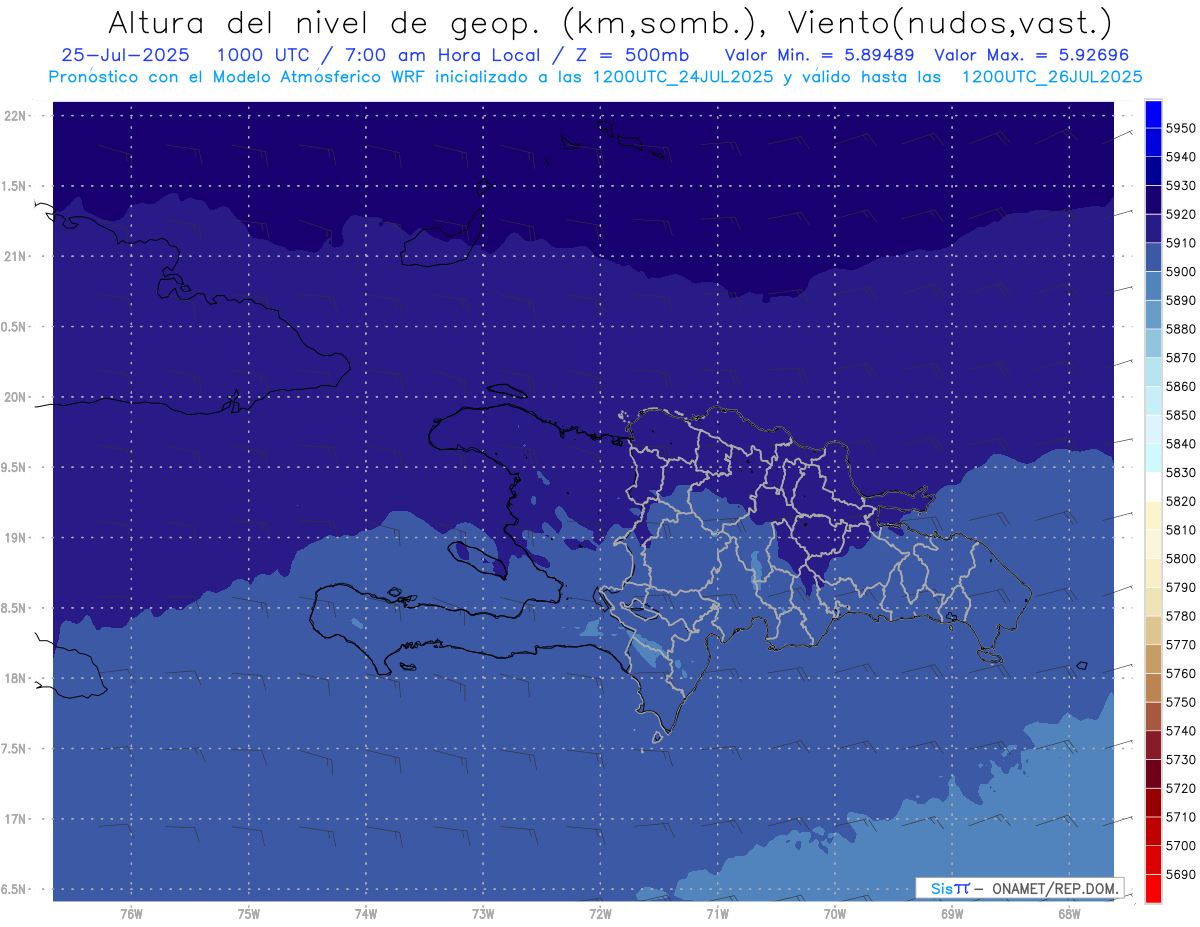The height and width of the screenshot is (927, 1200).
Task: Click the 'Valor Min. = 5.89489' text
Action: point(819,55)
